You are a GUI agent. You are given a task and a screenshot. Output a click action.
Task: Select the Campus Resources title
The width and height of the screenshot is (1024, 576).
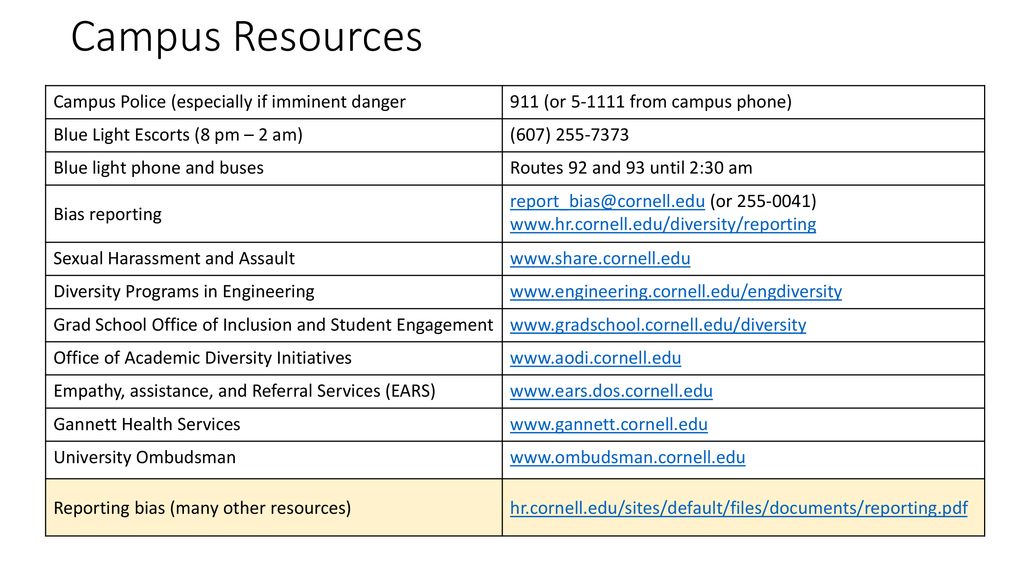pyautogui.click(x=246, y=37)
